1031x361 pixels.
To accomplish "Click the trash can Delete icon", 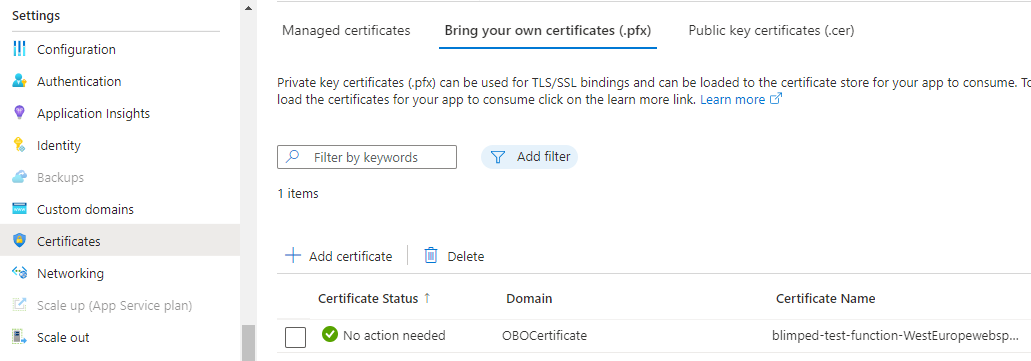I will point(431,256).
